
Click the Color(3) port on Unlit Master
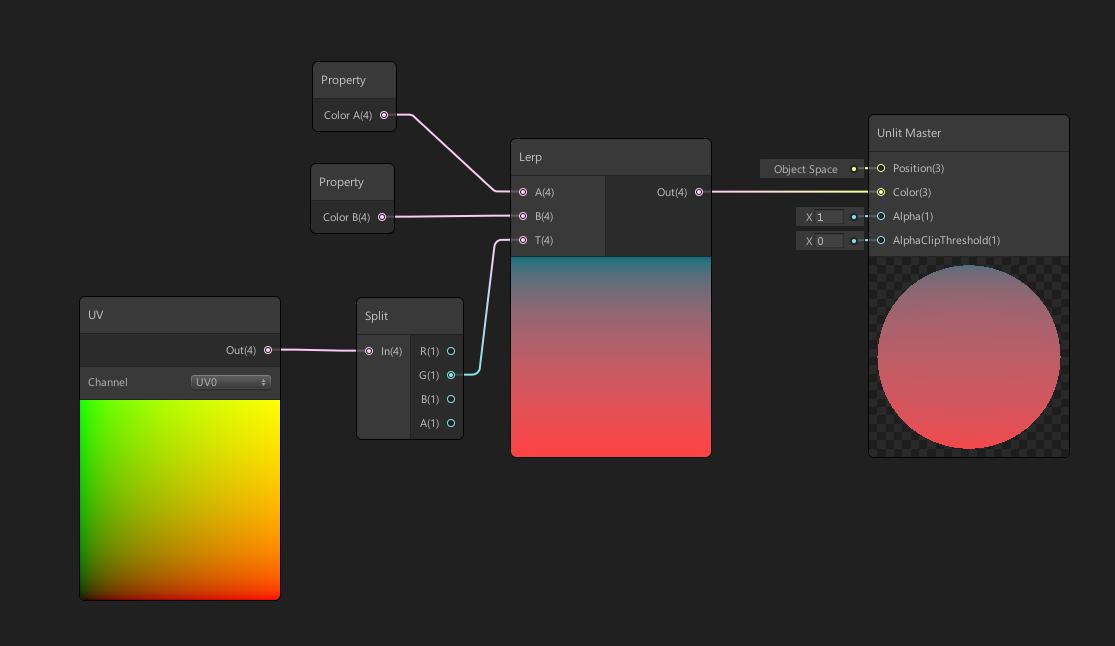pos(881,192)
